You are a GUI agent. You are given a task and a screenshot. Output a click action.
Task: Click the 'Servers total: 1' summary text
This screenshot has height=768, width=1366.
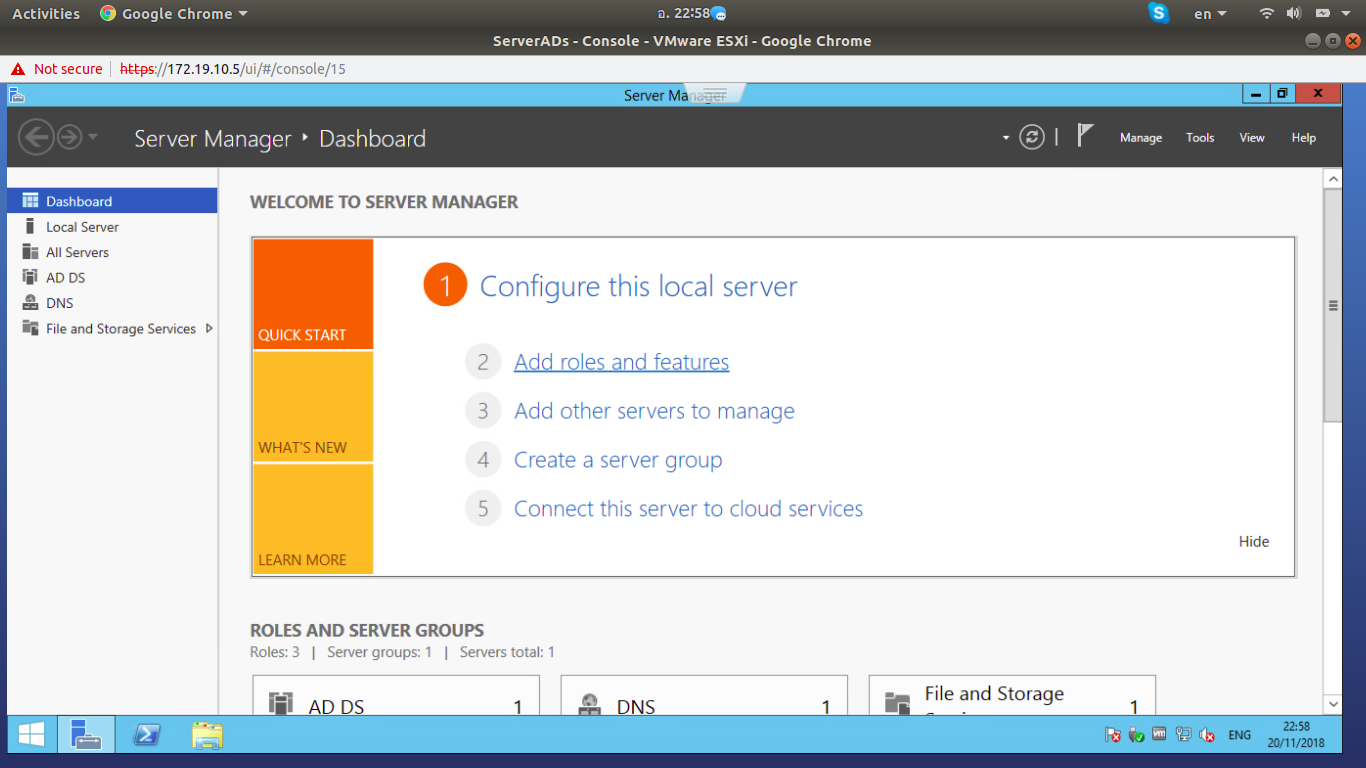click(507, 652)
